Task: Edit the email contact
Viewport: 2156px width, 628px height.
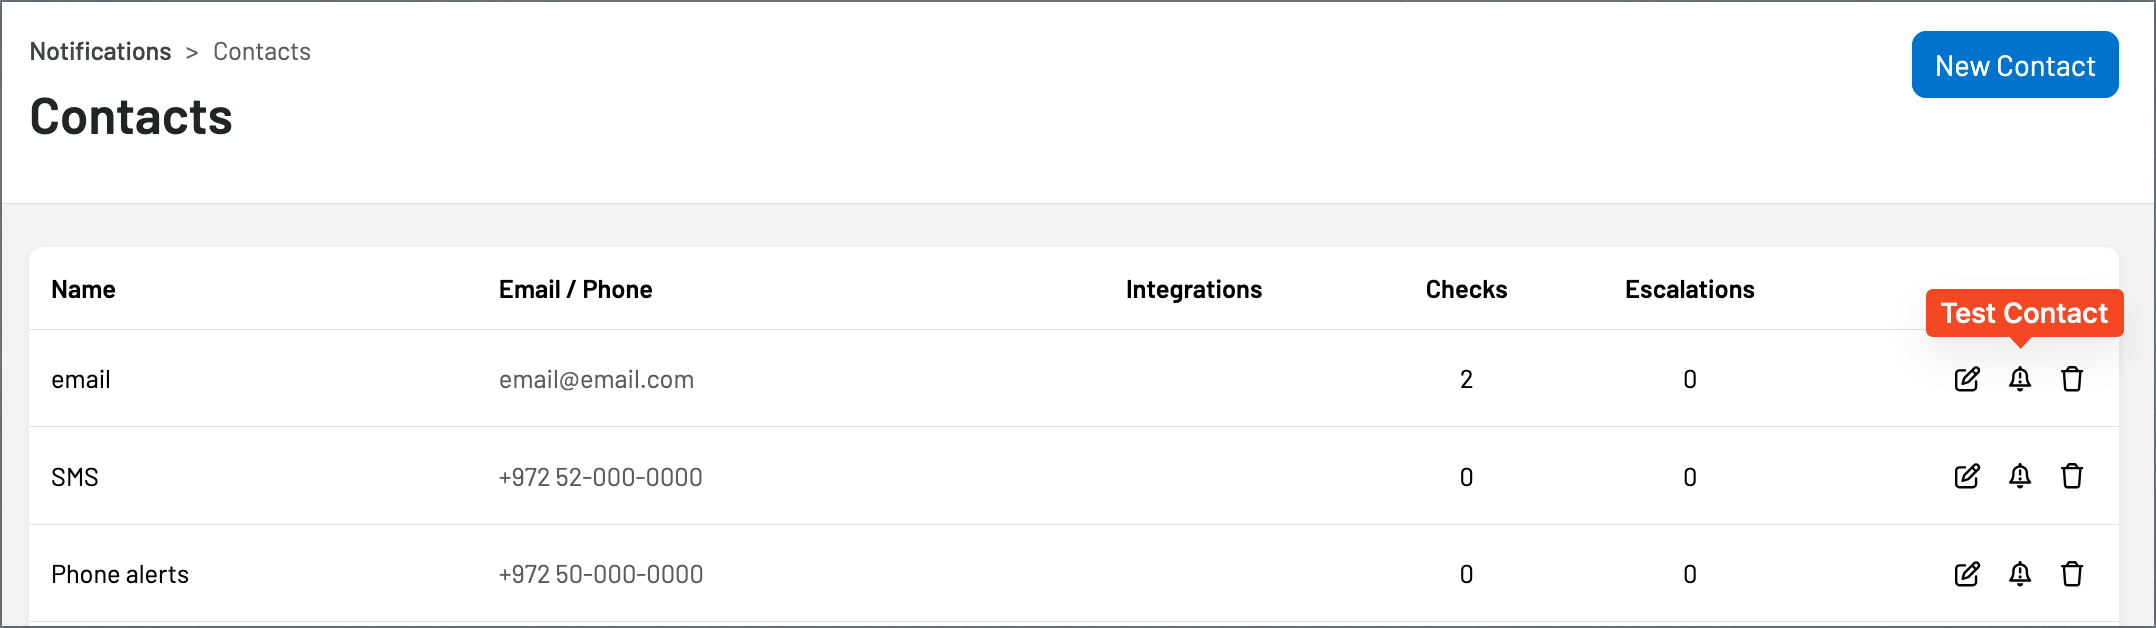Action: pyautogui.click(x=1967, y=379)
